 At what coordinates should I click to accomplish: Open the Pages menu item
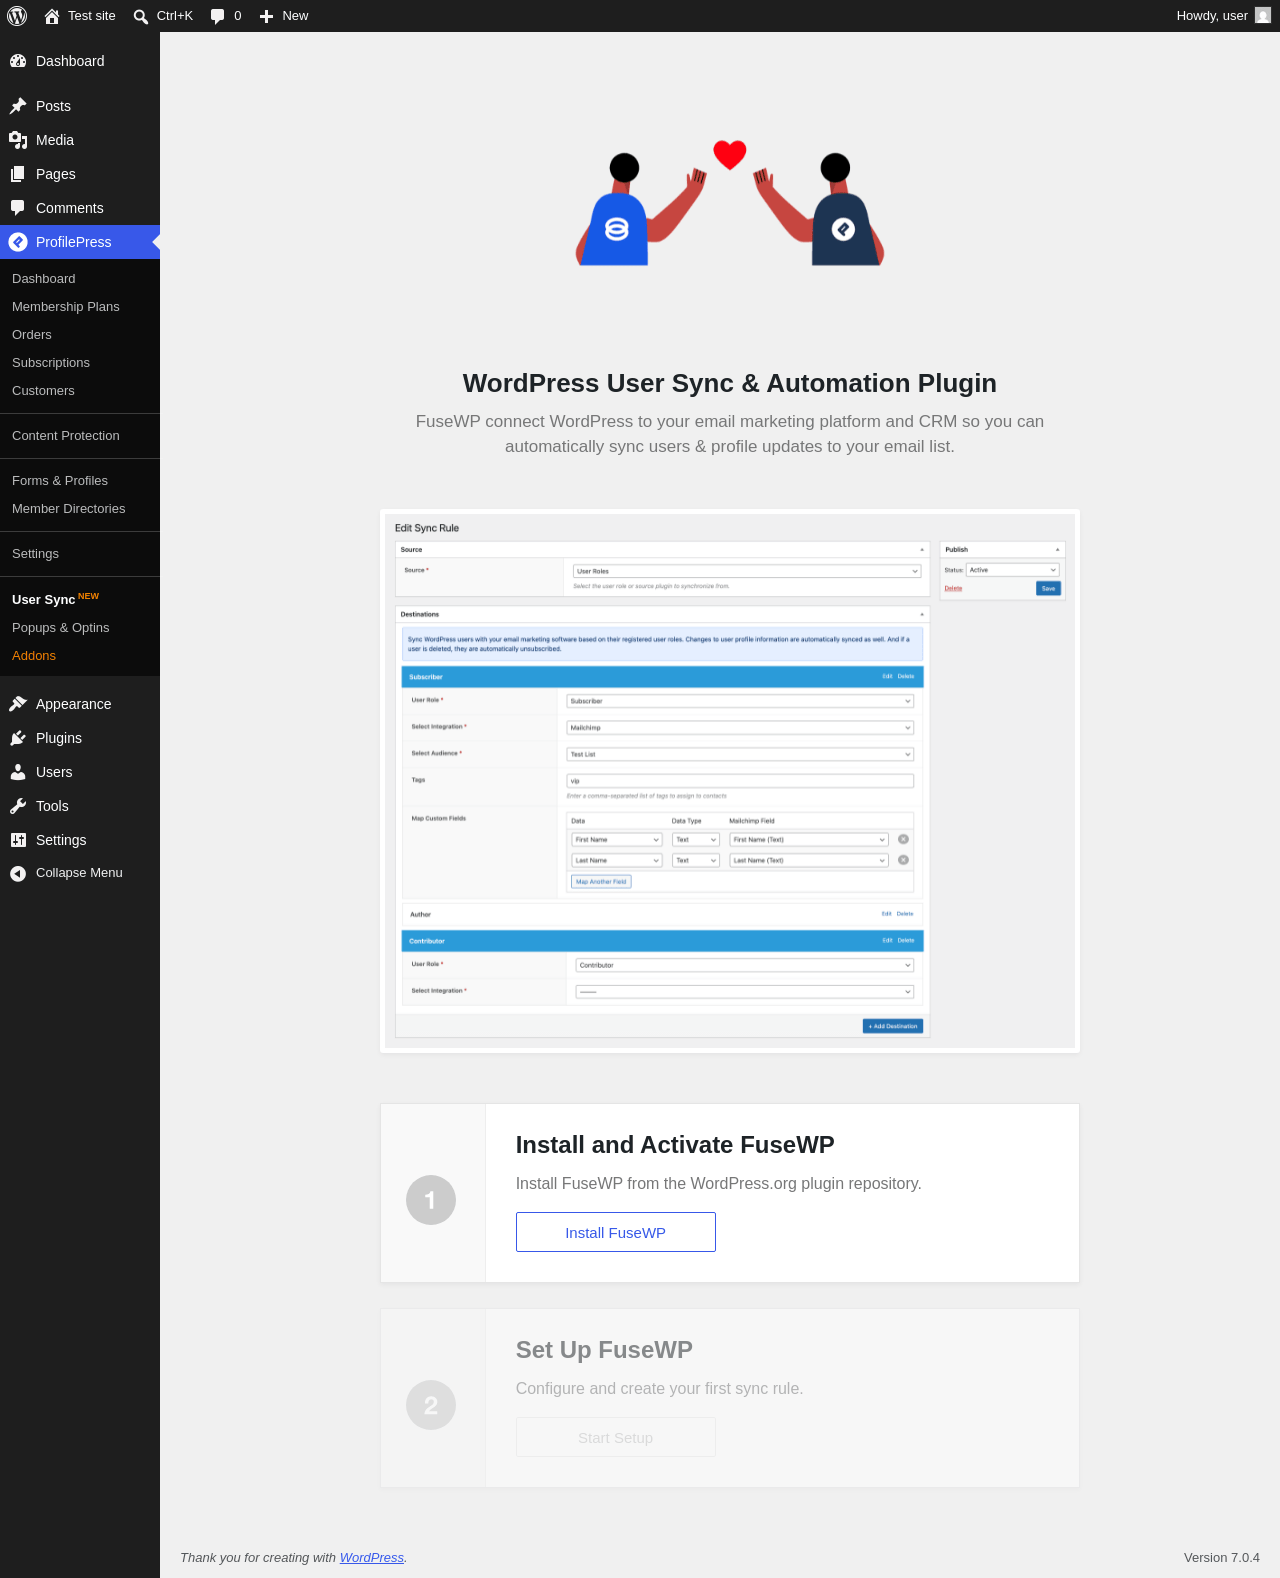80,174
